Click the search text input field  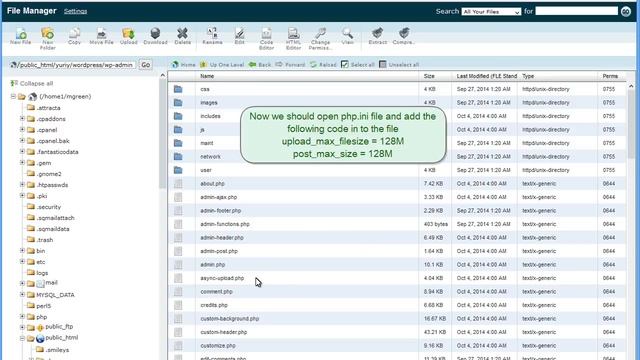coord(576,11)
